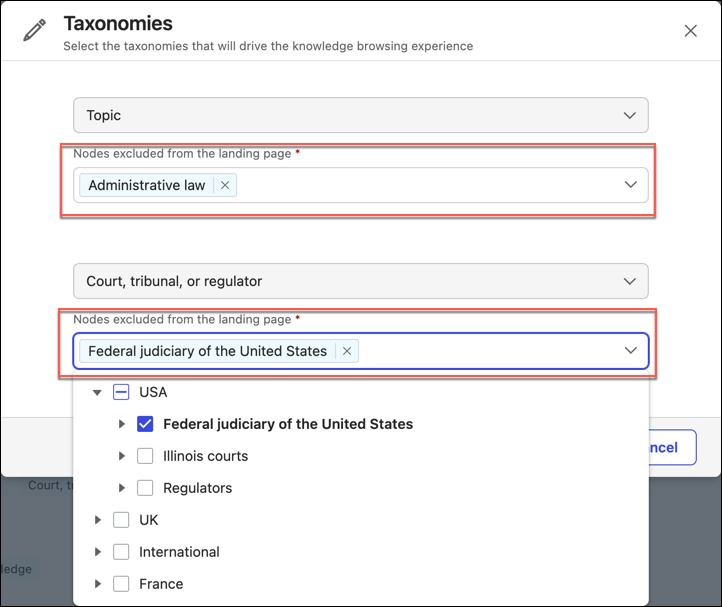Tick the UK checkbox
Screen dimensions: 722x607
coord(122,520)
